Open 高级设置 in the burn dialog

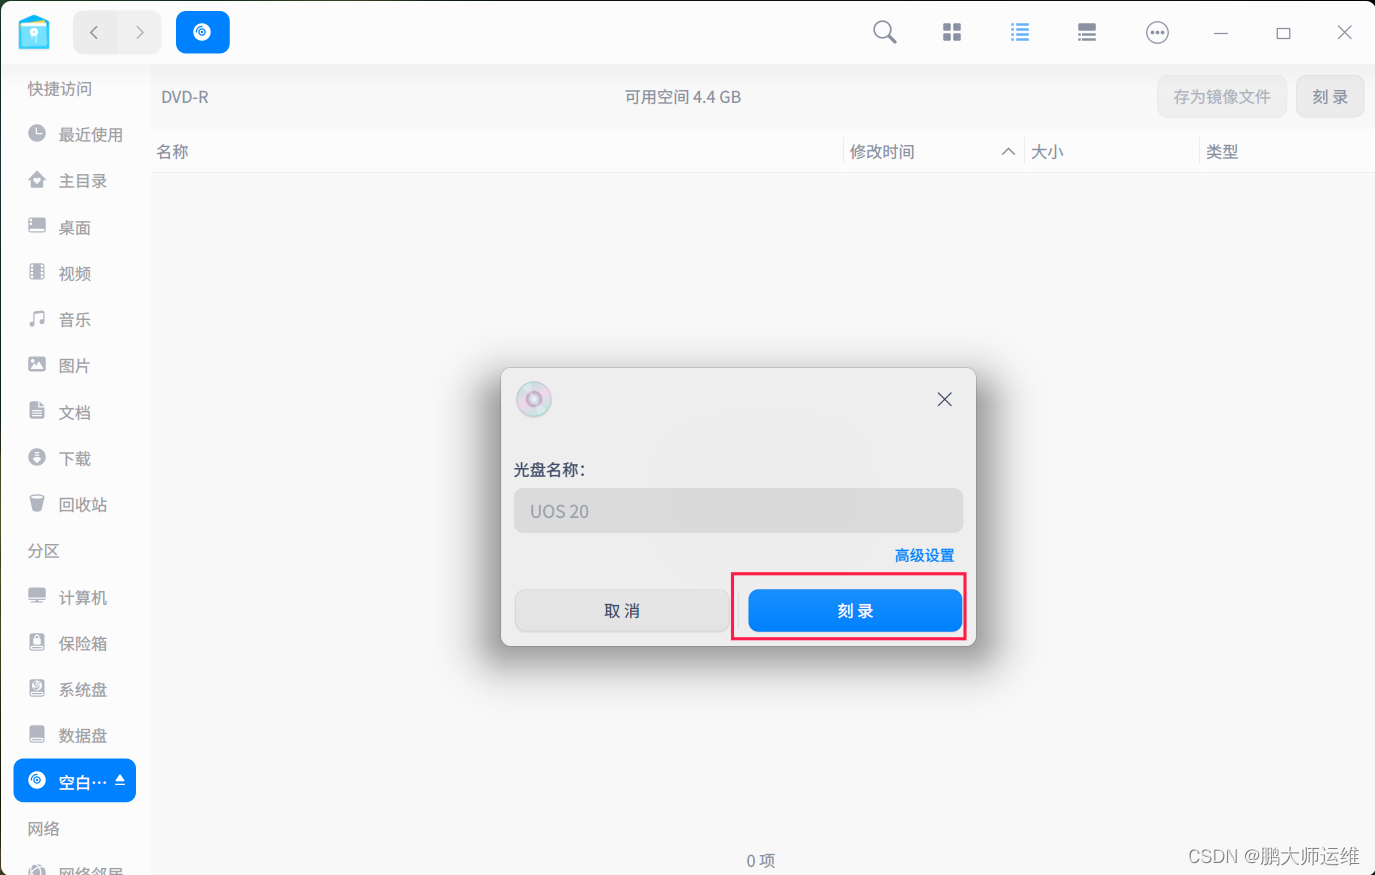(x=923, y=555)
